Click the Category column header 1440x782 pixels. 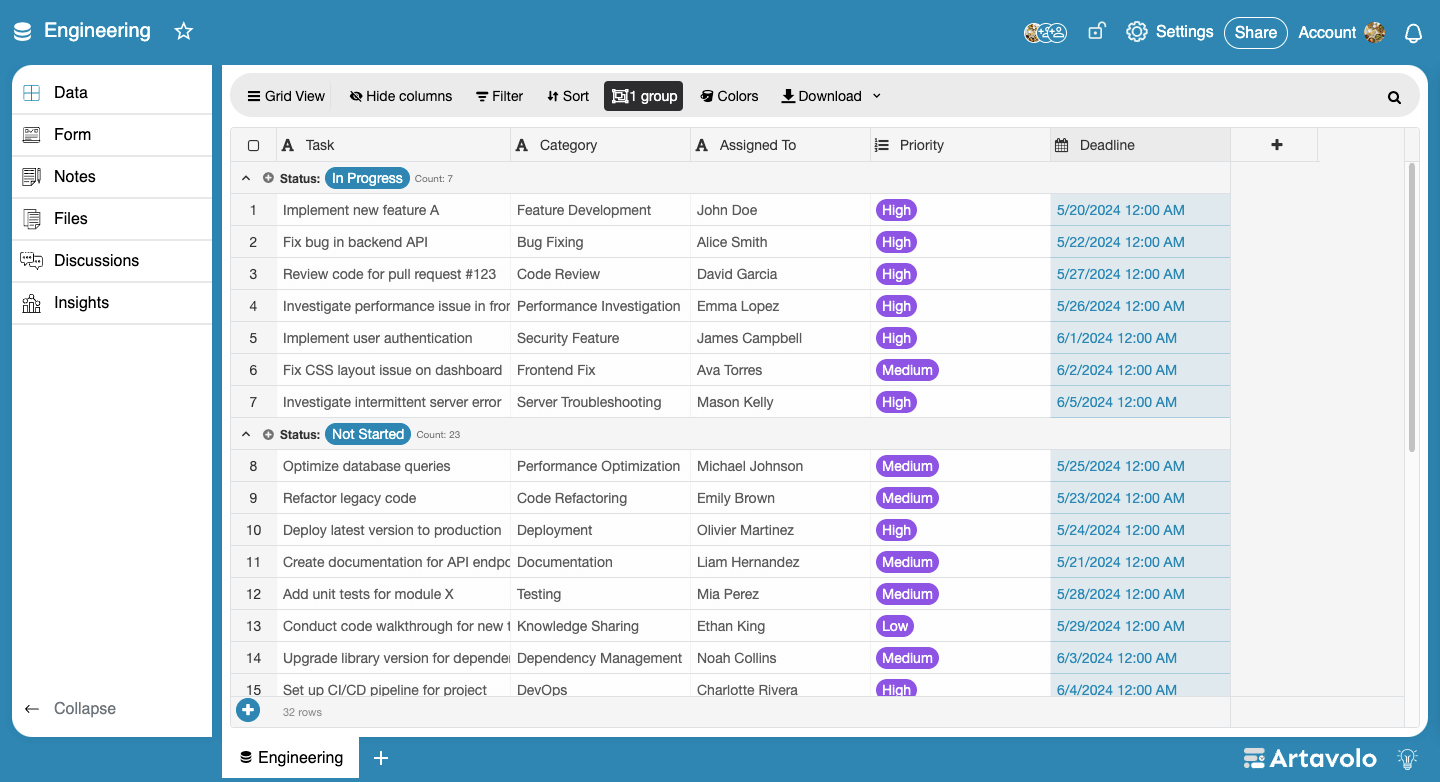600,145
